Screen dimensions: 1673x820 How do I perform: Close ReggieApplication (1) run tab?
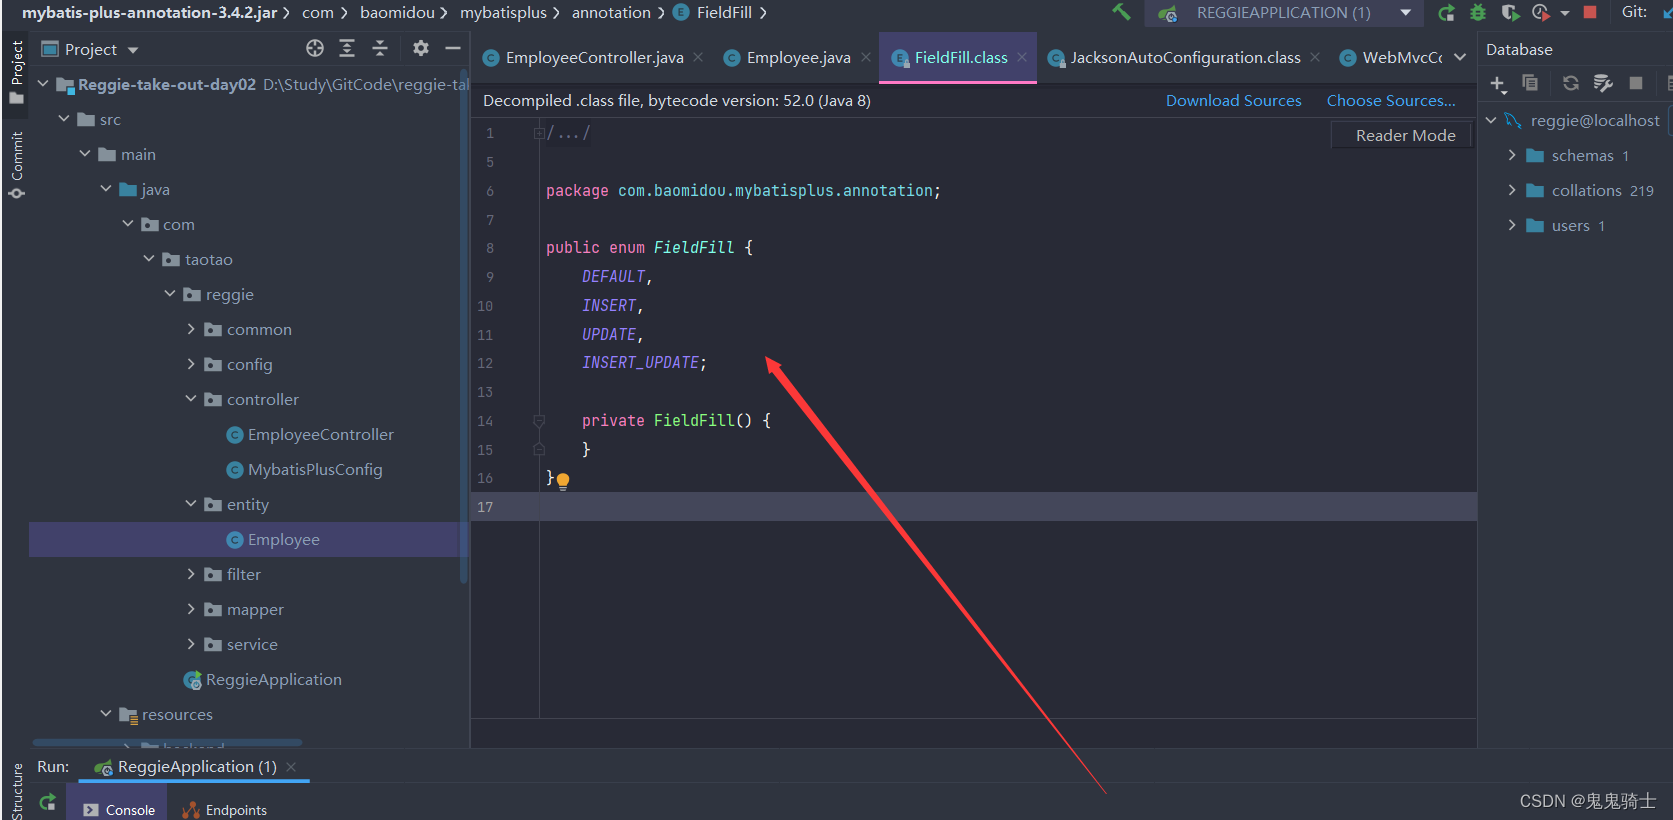point(291,767)
